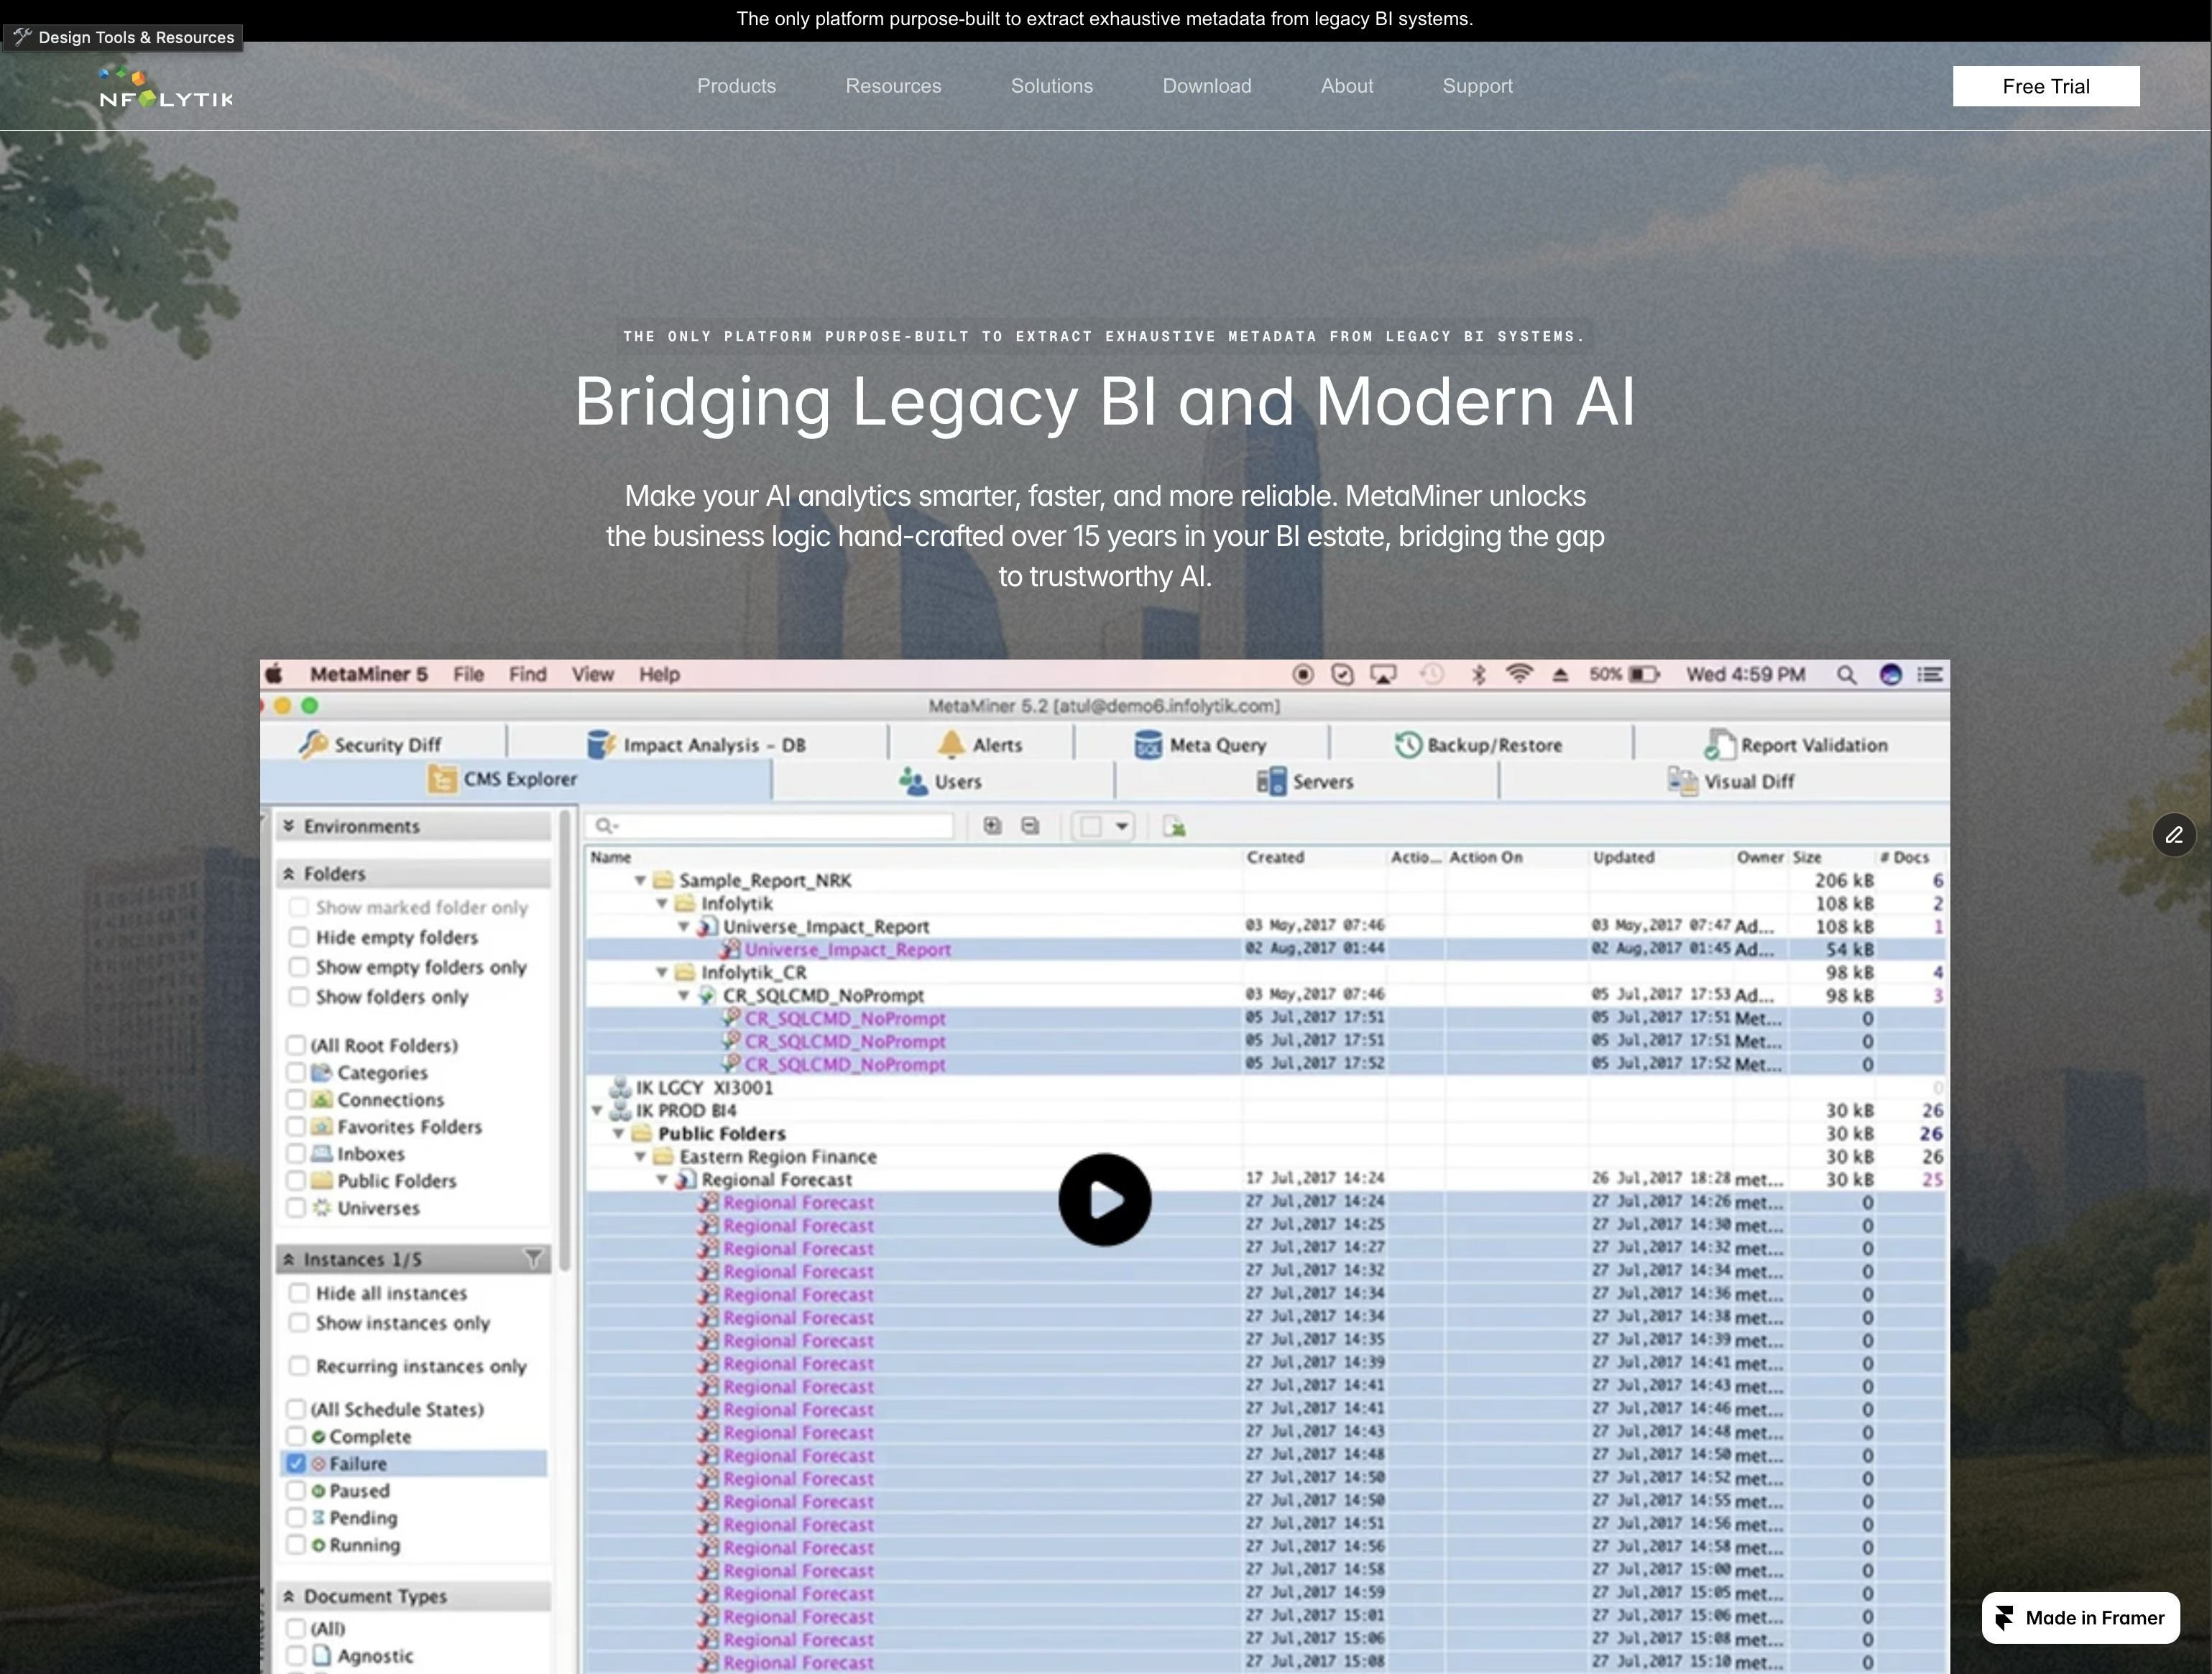Open the Report Validation tab
The width and height of the screenshot is (2212, 1674).
tap(1796, 744)
